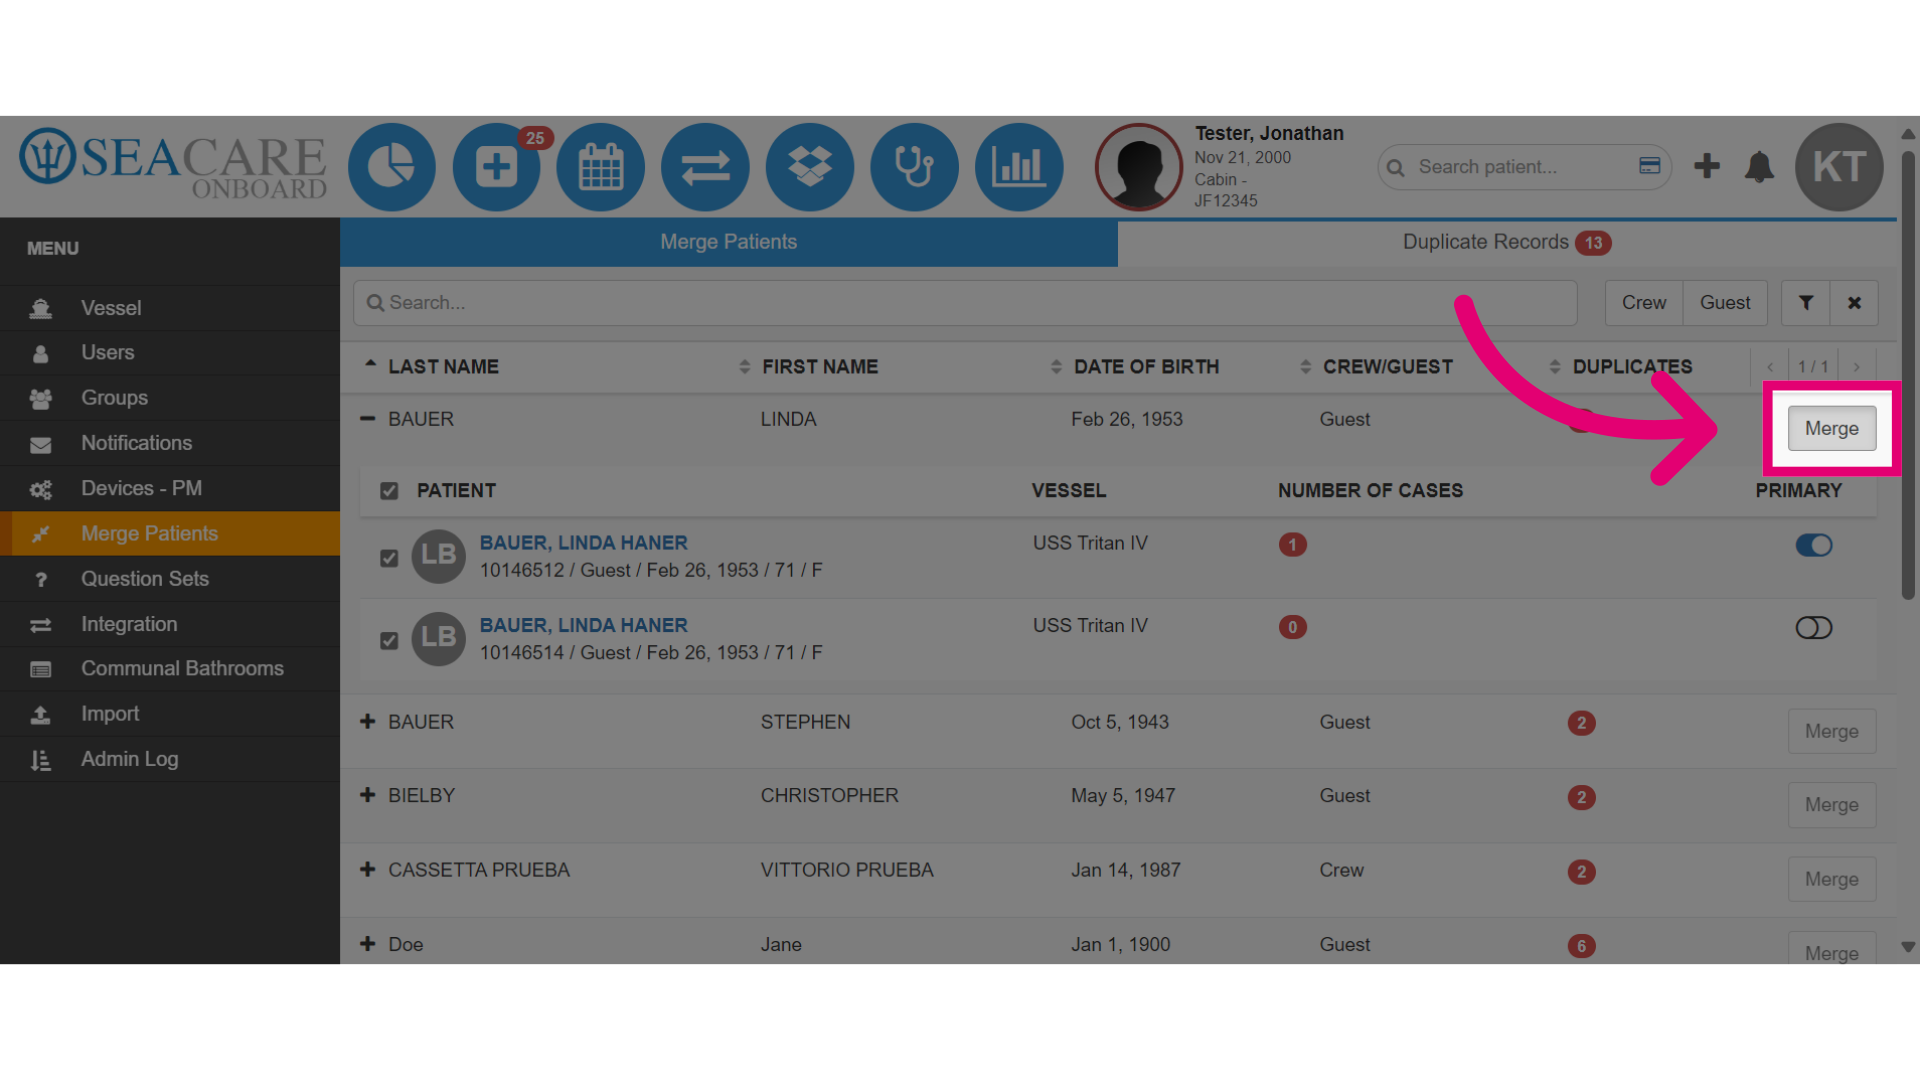Viewport: 1920px width, 1080px height.
Task: Click Merge for BAUER LINDA
Action: (x=1831, y=428)
